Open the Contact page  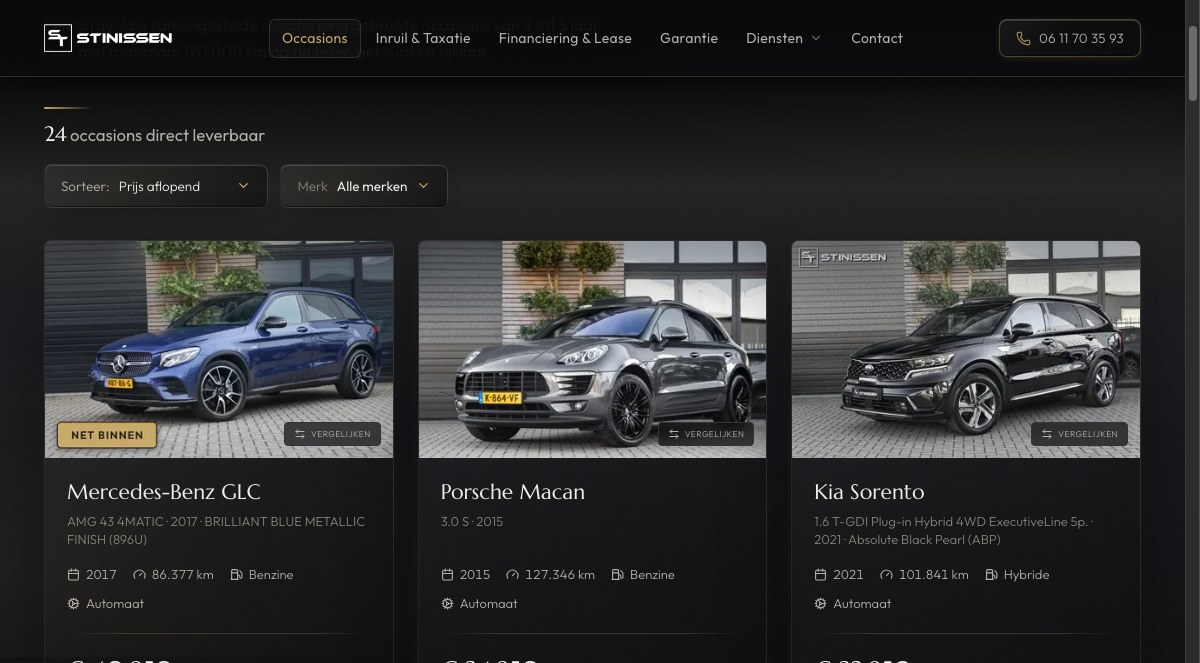point(877,38)
